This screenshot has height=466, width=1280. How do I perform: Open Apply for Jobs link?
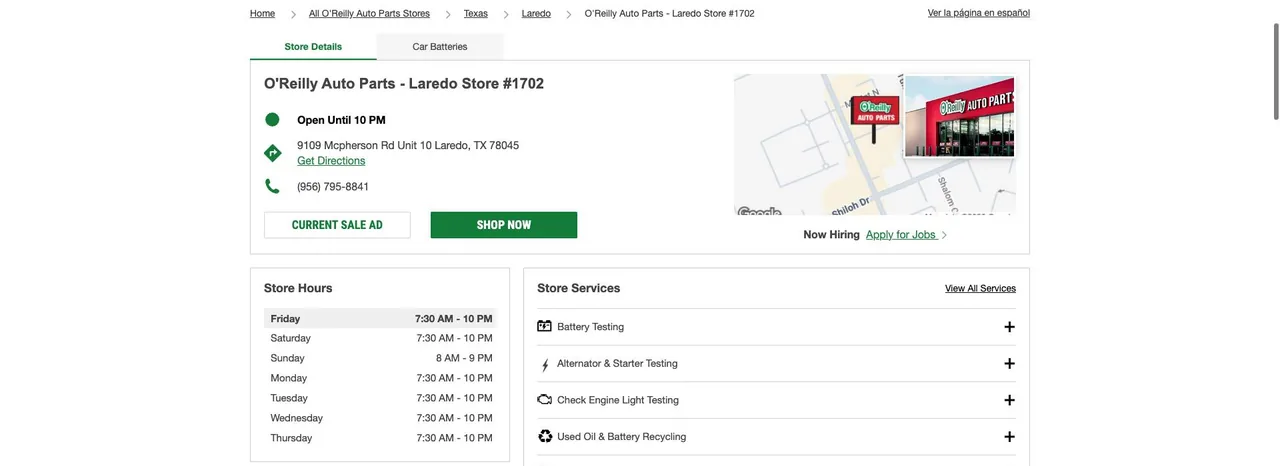tap(901, 235)
